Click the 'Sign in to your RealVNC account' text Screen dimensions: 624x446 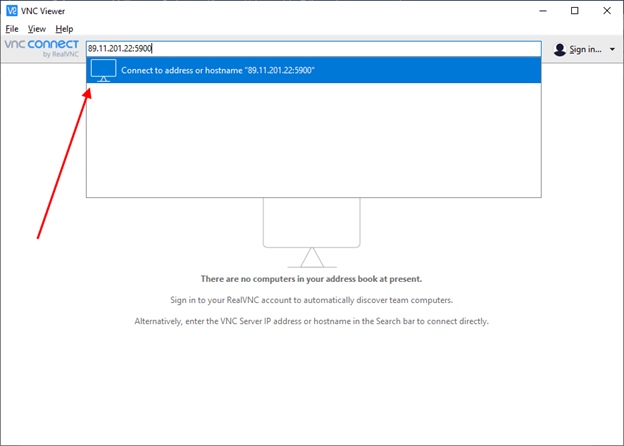(312, 300)
